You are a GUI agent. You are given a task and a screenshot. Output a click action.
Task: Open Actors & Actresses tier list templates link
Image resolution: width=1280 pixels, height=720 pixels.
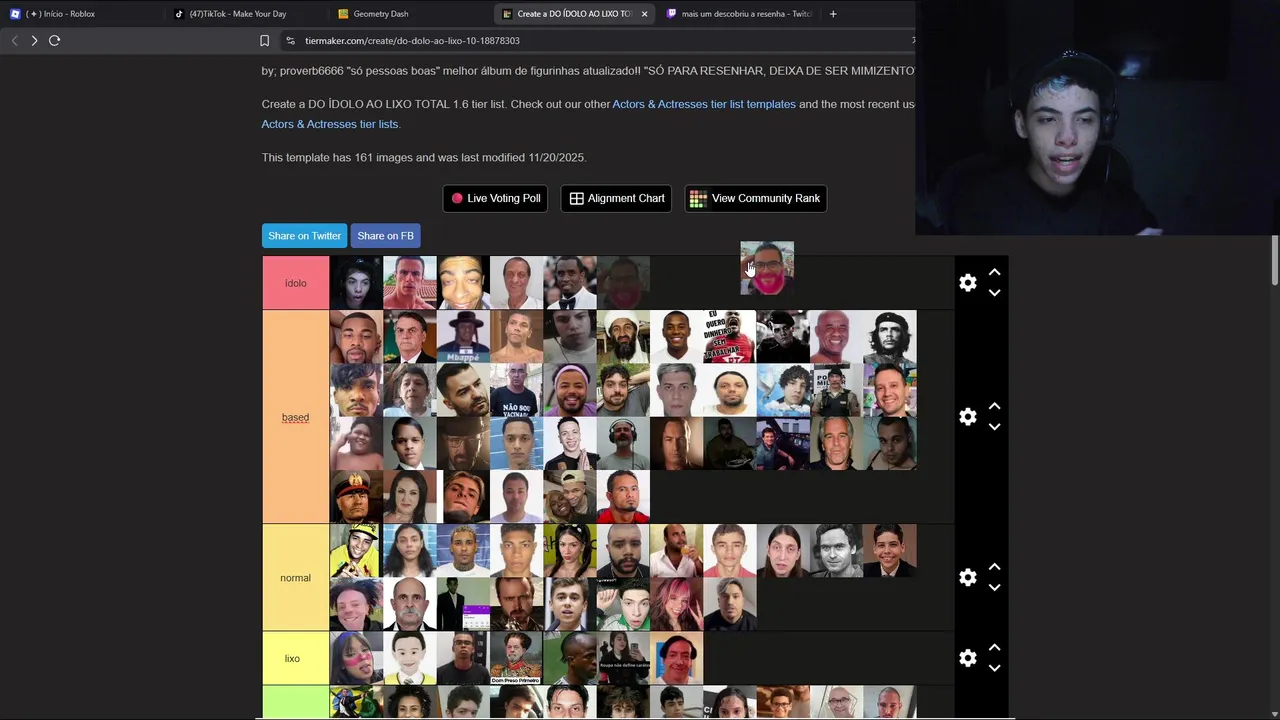pyautogui.click(x=704, y=104)
